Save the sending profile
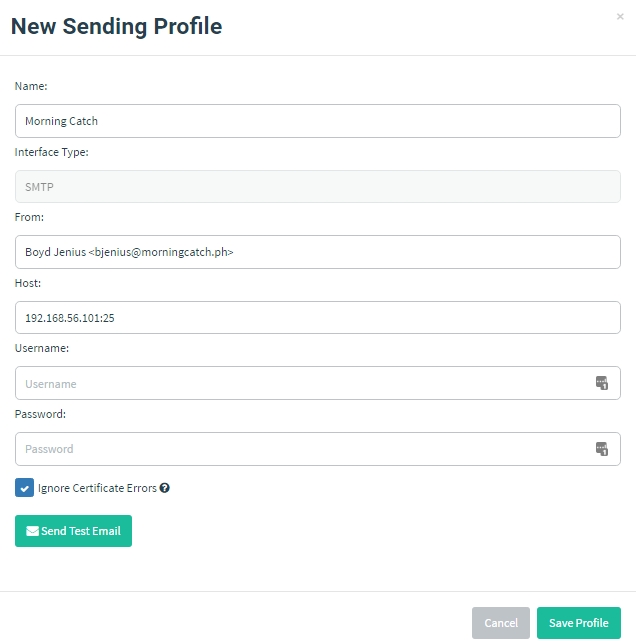636x641 pixels. 578,623
